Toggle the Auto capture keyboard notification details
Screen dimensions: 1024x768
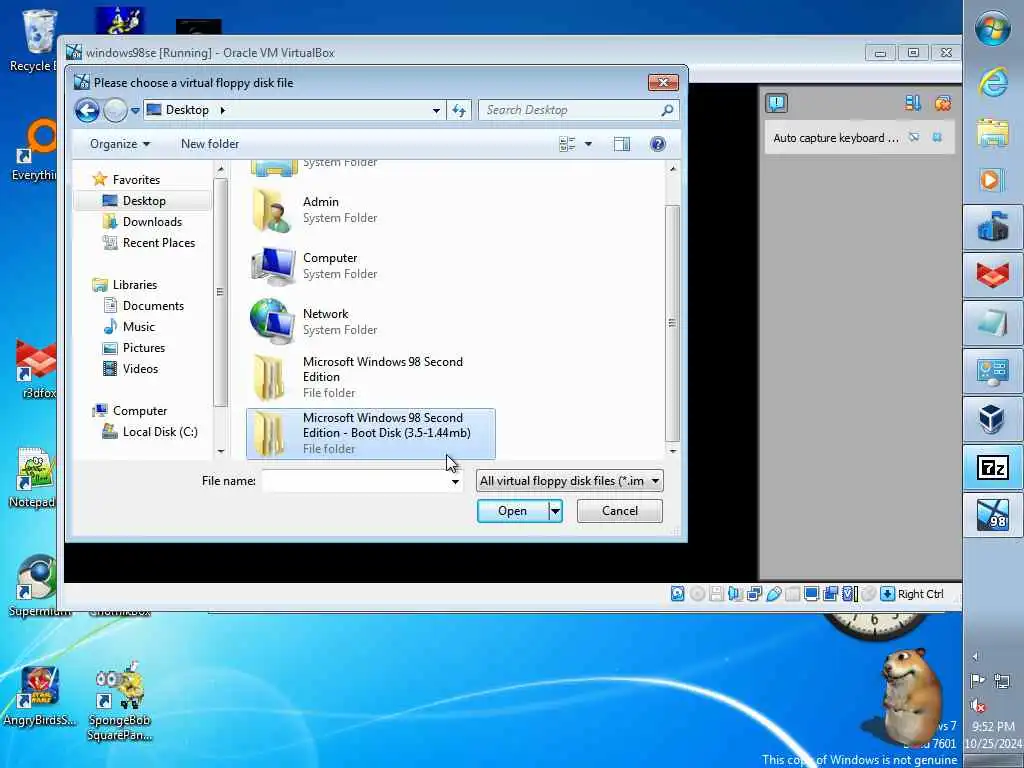pyautogui.click(x=914, y=137)
